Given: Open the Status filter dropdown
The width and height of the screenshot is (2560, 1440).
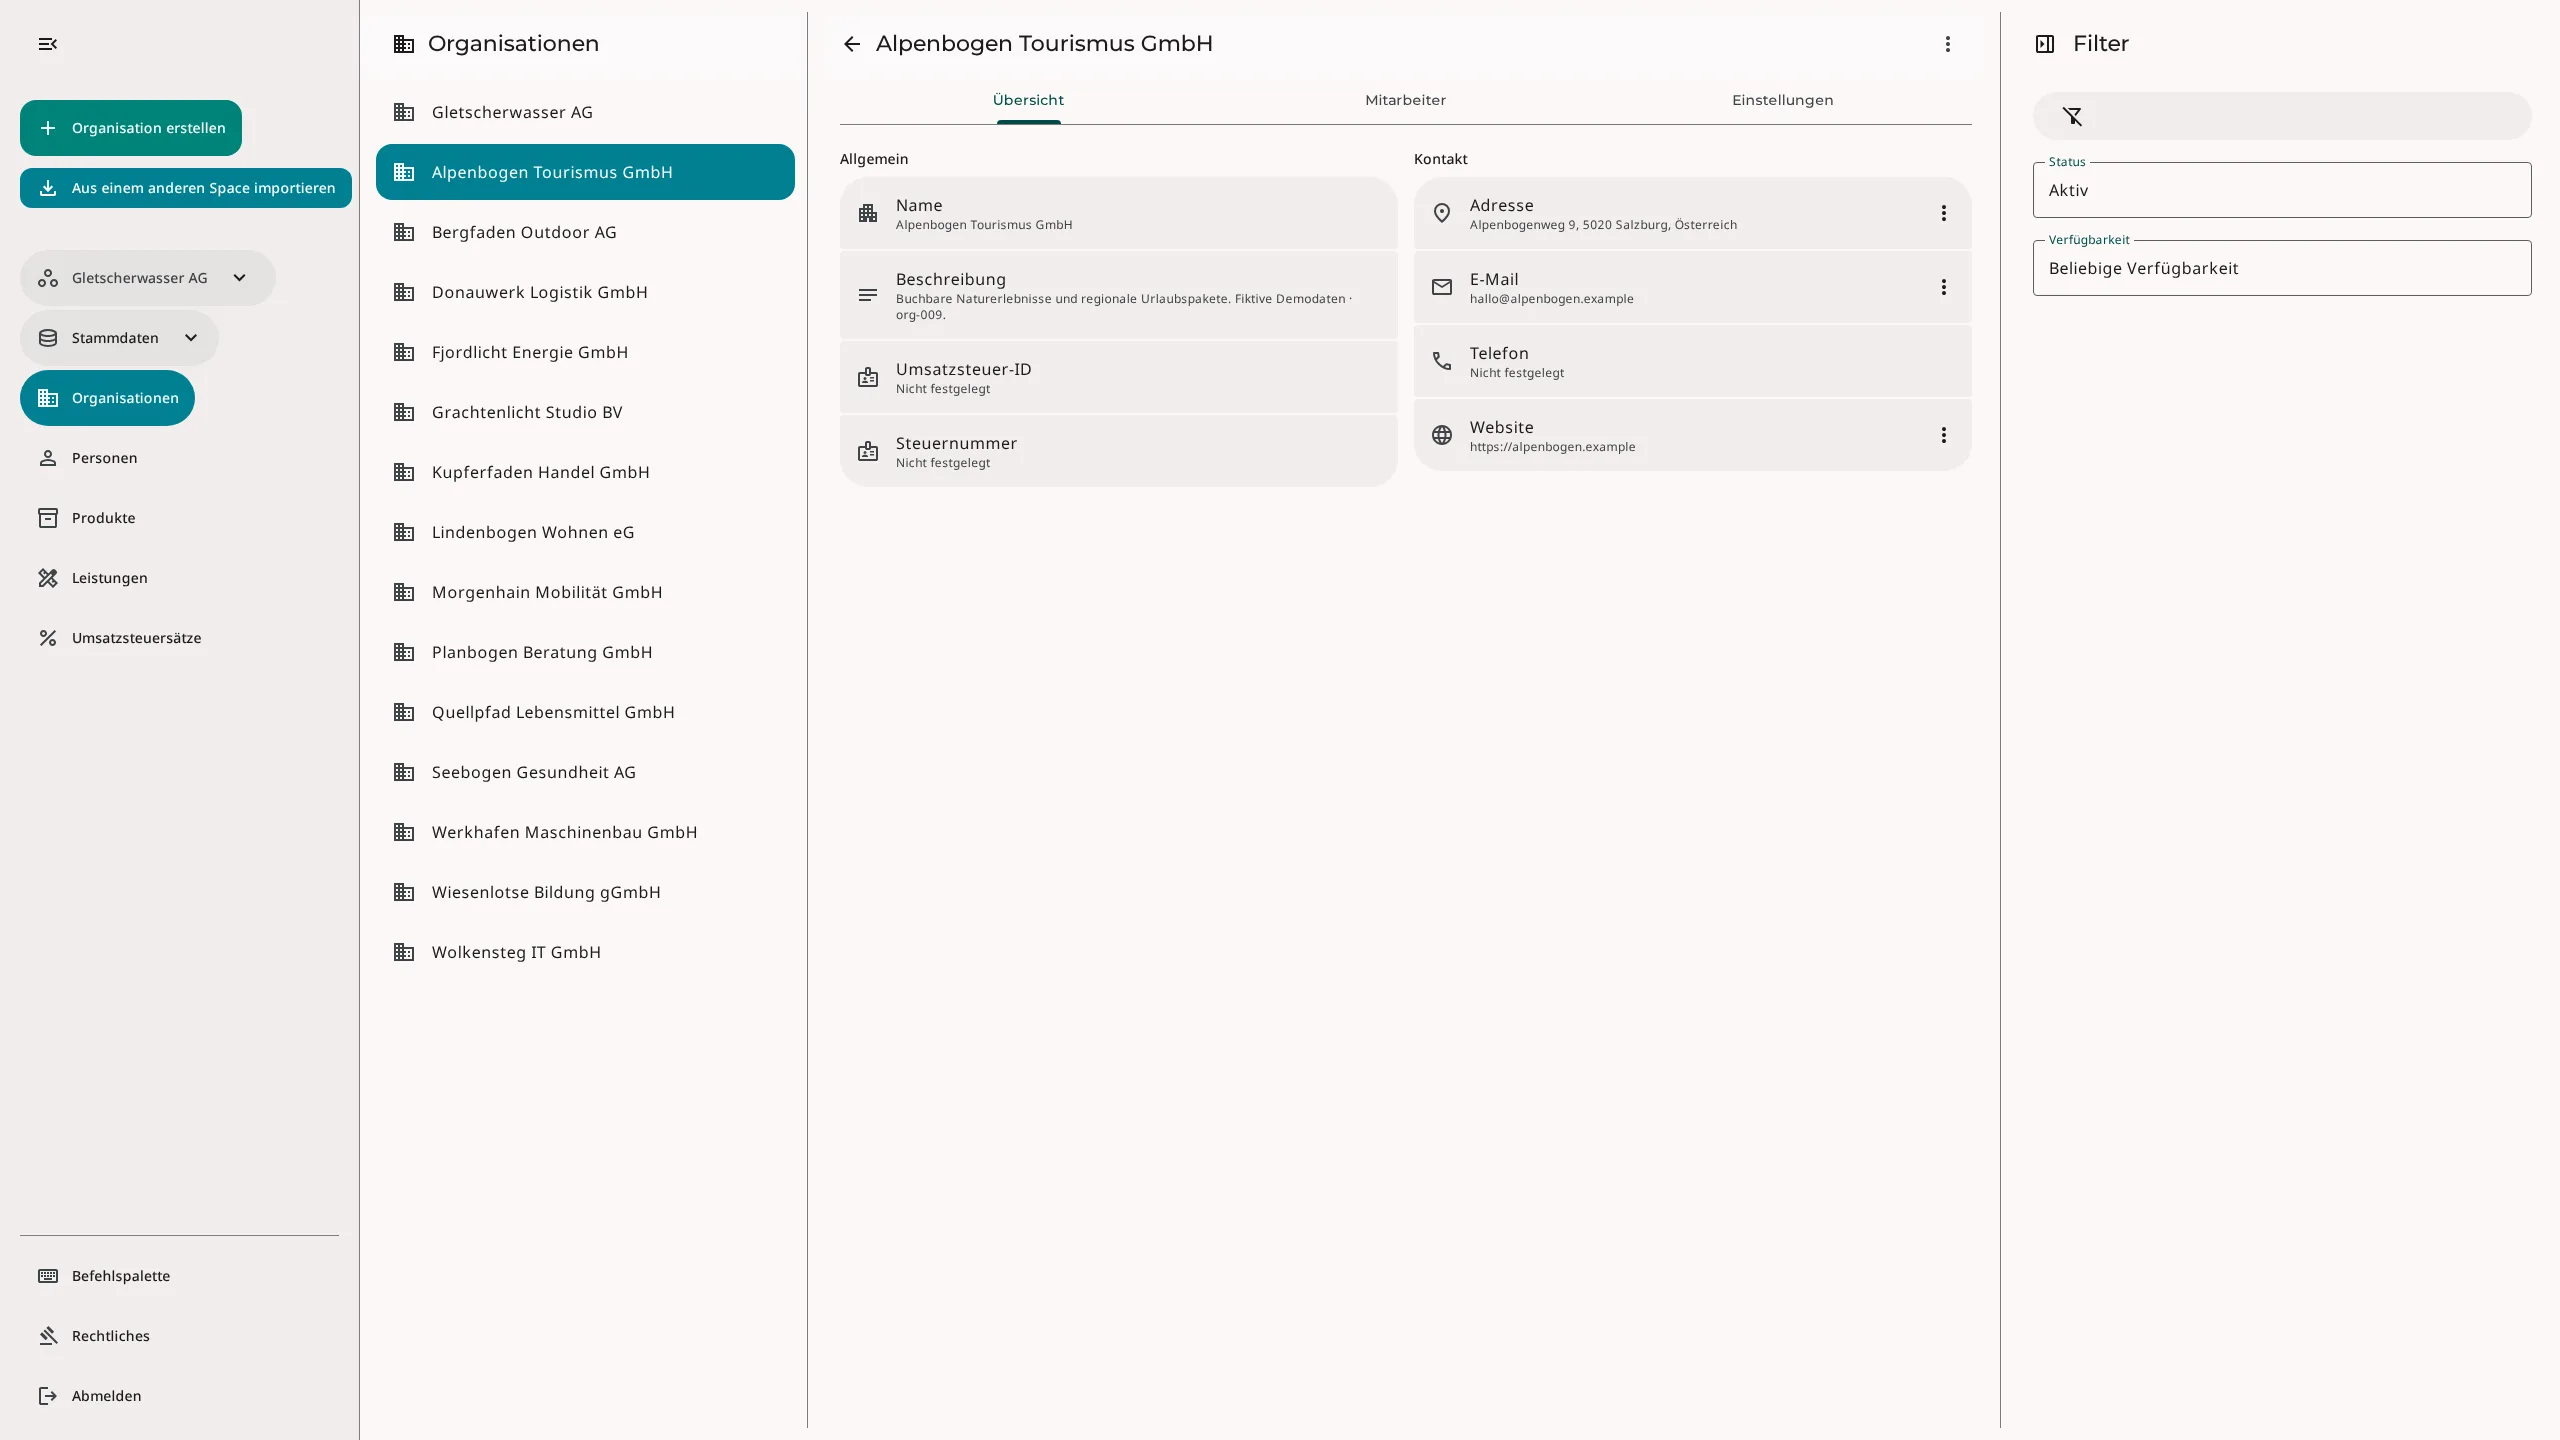Looking at the screenshot, I should 2282,190.
